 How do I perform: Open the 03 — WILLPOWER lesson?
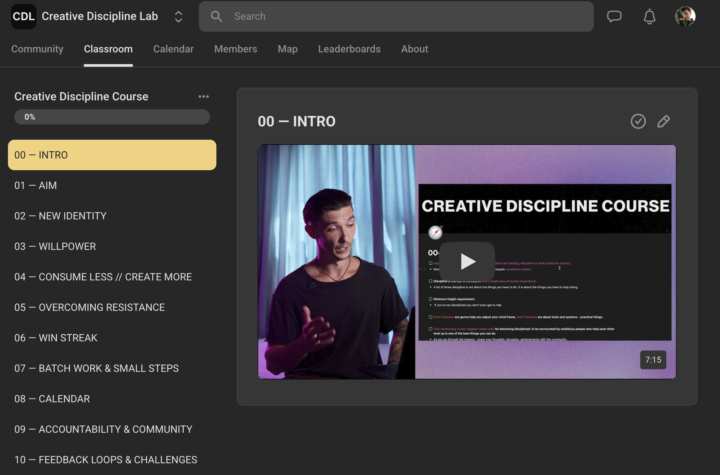54,247
